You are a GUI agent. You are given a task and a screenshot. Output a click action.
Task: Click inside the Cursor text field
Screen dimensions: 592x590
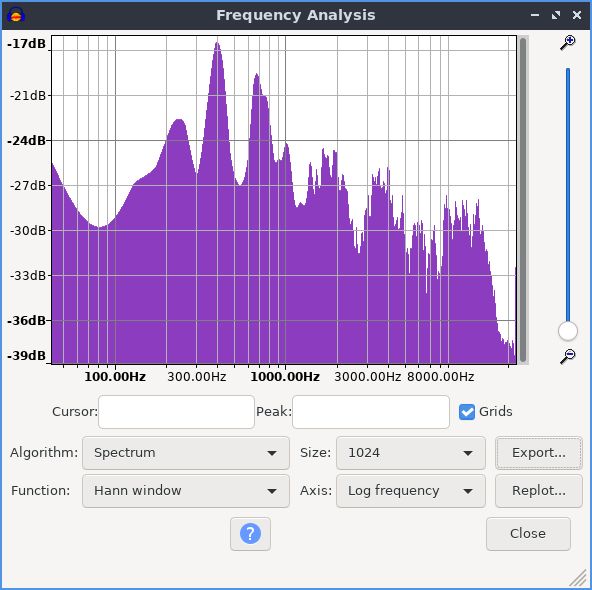(x=176, y=412)
